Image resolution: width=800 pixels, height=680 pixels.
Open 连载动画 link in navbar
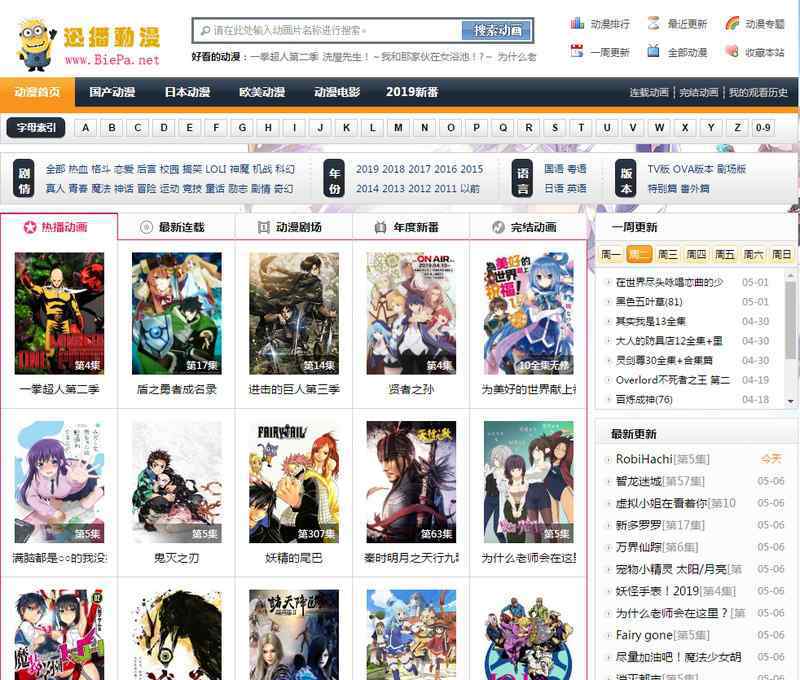648,92
